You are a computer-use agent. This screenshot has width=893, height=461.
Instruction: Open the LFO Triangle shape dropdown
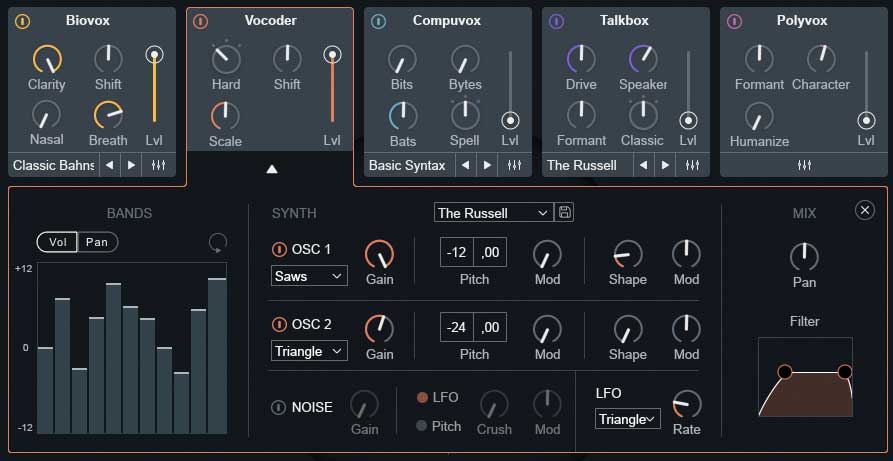628,419
